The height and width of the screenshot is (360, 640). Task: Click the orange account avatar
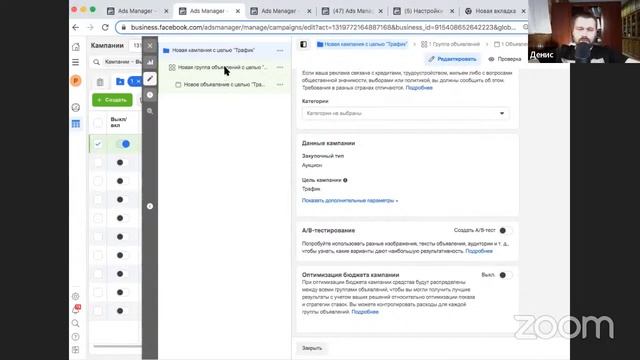pyautogui.click(x=76, y=81)
